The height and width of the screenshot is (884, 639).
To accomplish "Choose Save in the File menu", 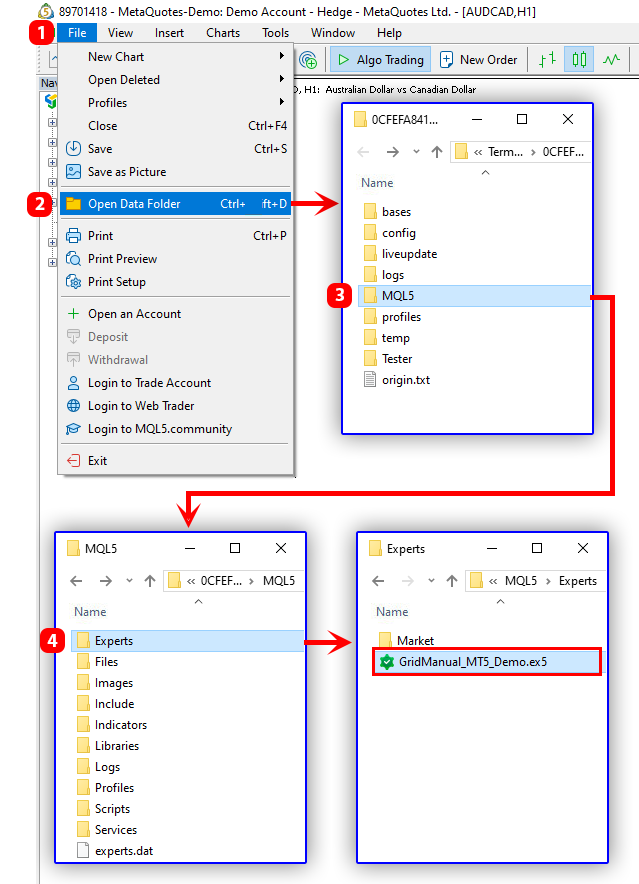I will pos(175,149).
